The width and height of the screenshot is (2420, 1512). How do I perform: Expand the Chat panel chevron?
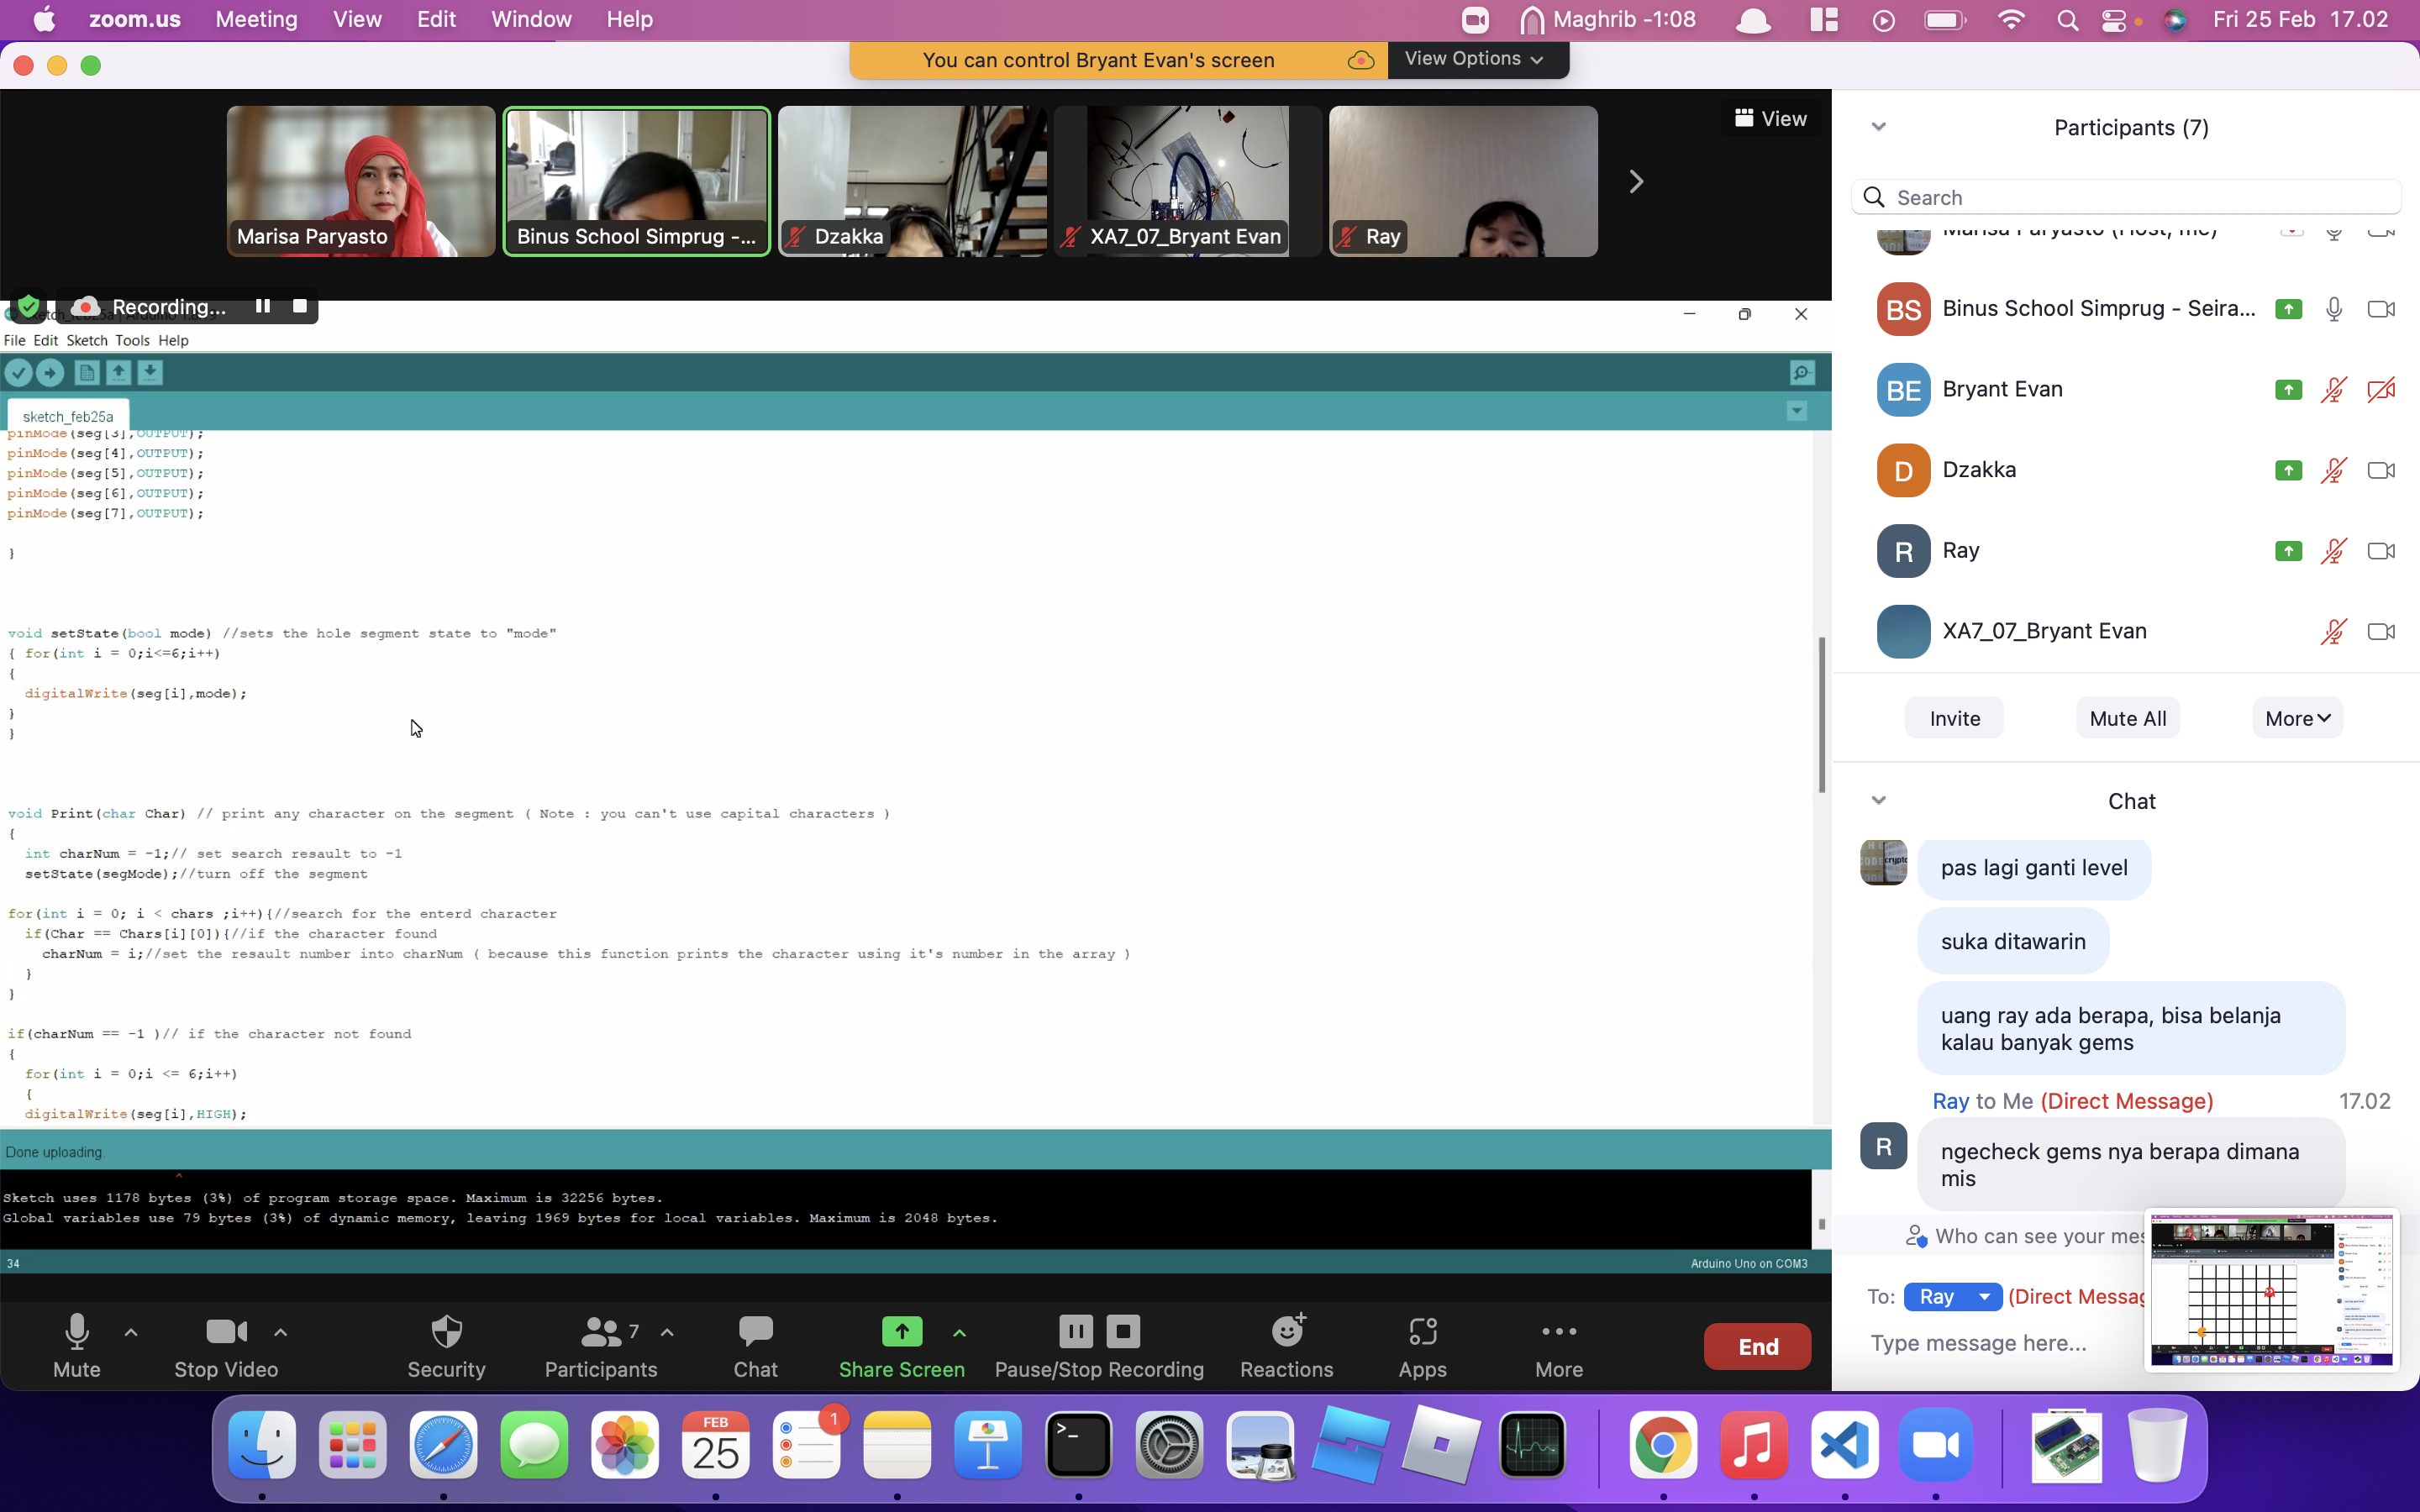[x=1878, y=798]
